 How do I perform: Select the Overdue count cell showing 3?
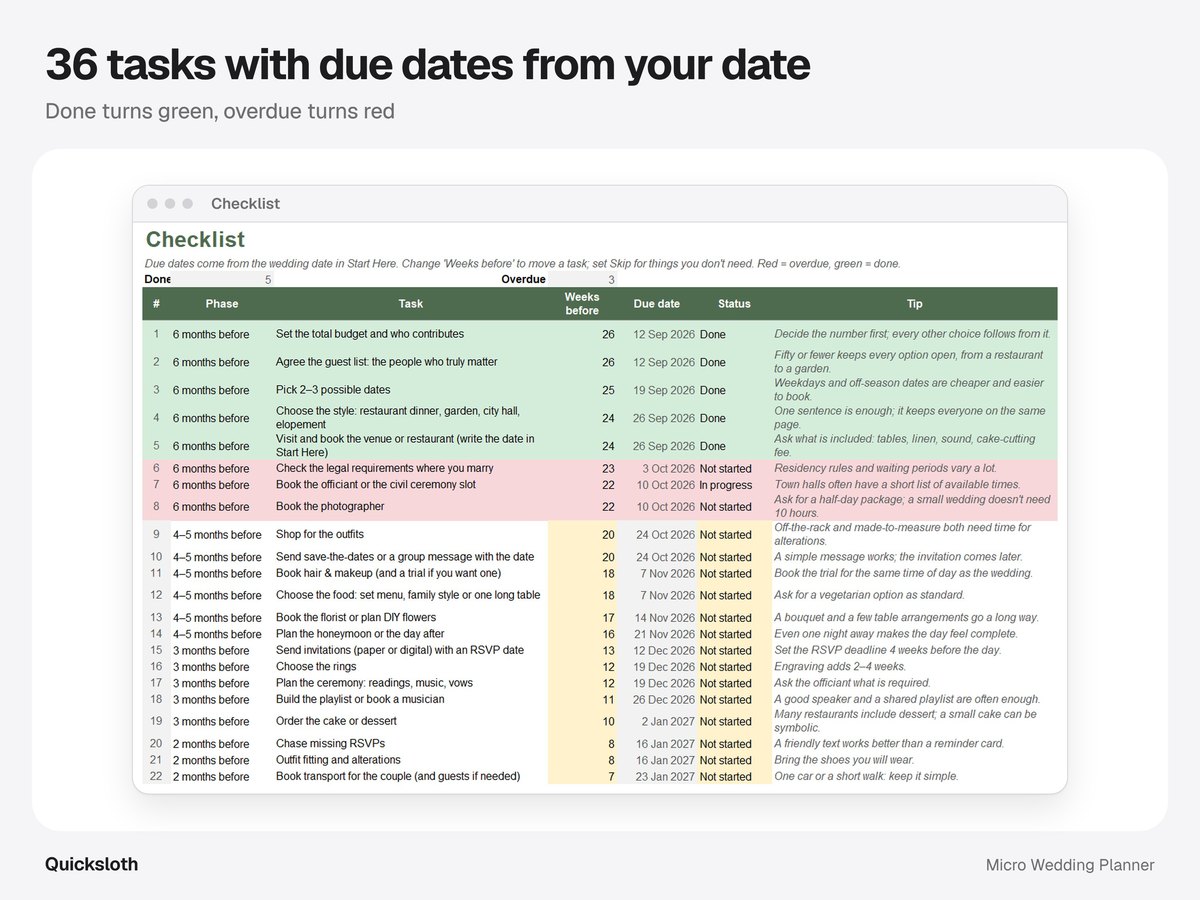point(582,280)
